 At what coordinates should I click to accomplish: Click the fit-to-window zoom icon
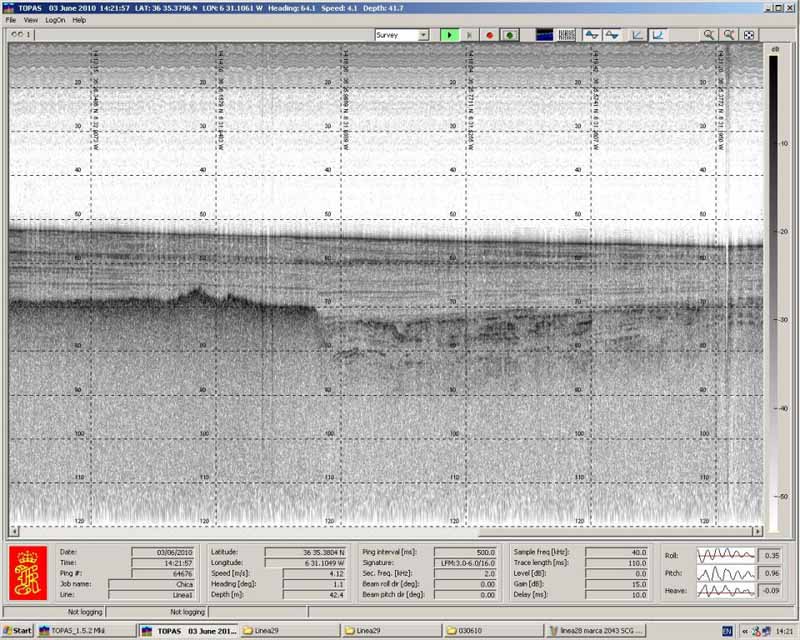(749, 35)
